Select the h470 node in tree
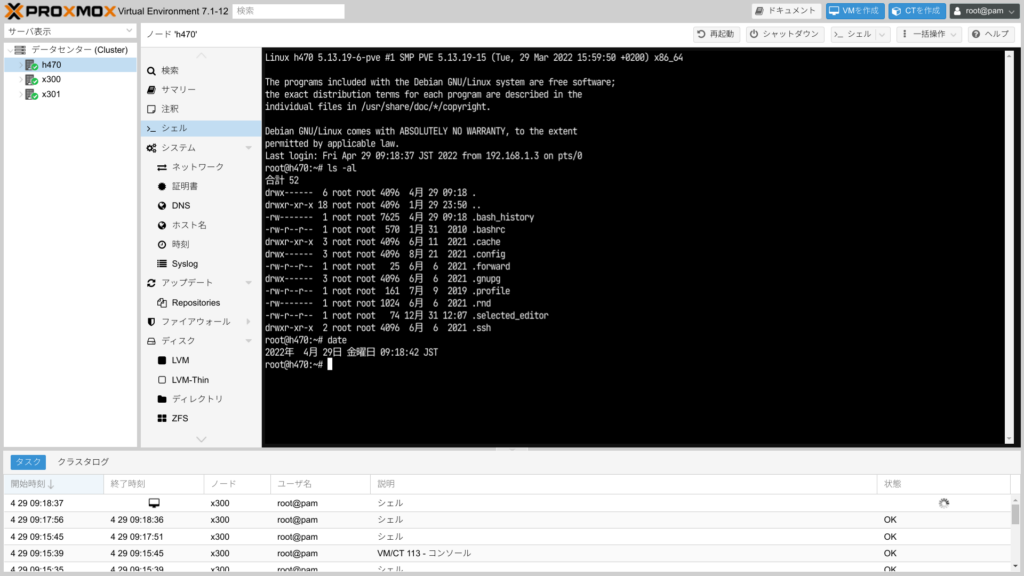1024x576 pixels. tap(71, 65)
